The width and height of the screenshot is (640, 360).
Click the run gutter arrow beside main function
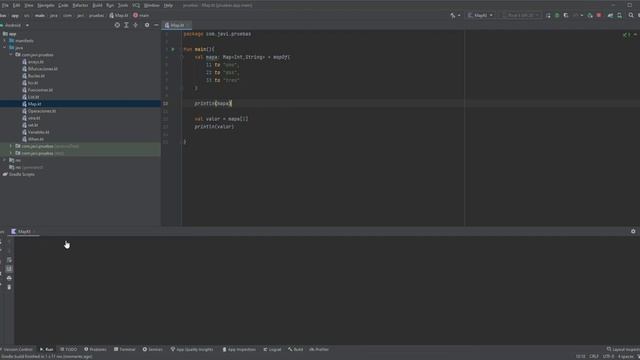tap(173, 49)
